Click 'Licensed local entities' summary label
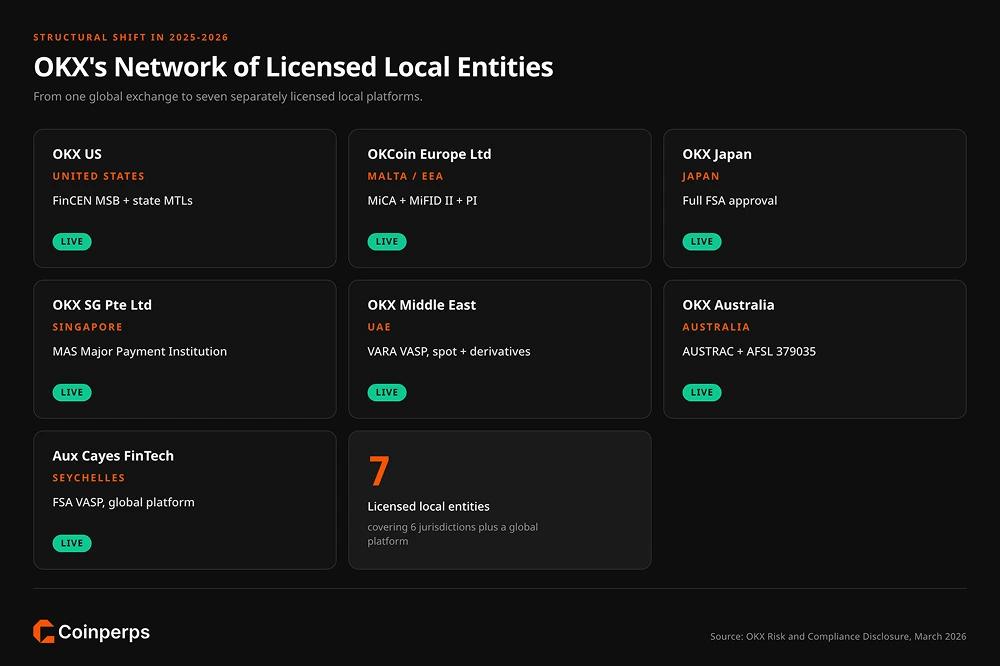 coord(429,507)
